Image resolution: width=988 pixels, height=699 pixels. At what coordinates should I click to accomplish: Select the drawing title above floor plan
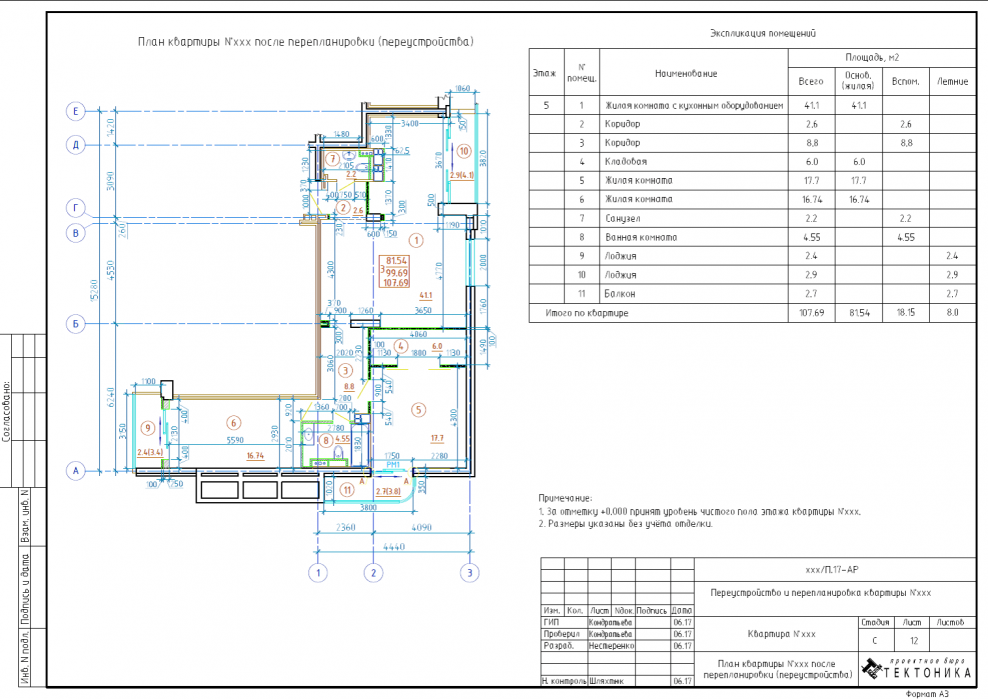tap(305, 43)
